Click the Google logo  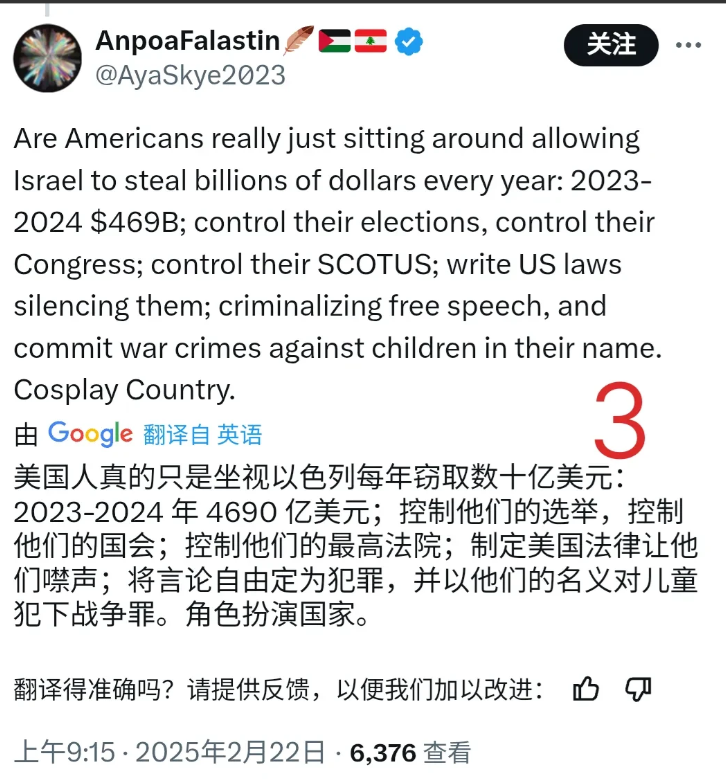[90, 434]
